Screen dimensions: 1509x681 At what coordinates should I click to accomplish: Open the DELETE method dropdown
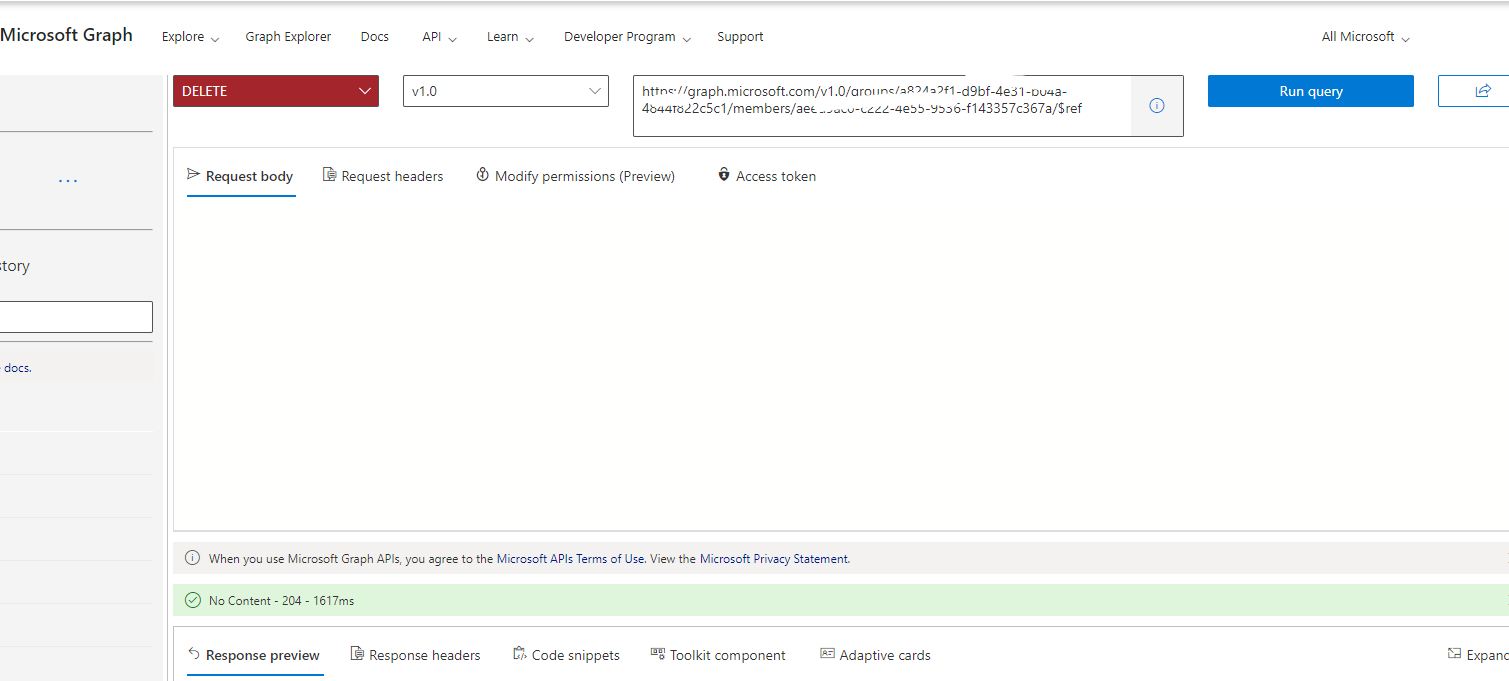[276, 90]
